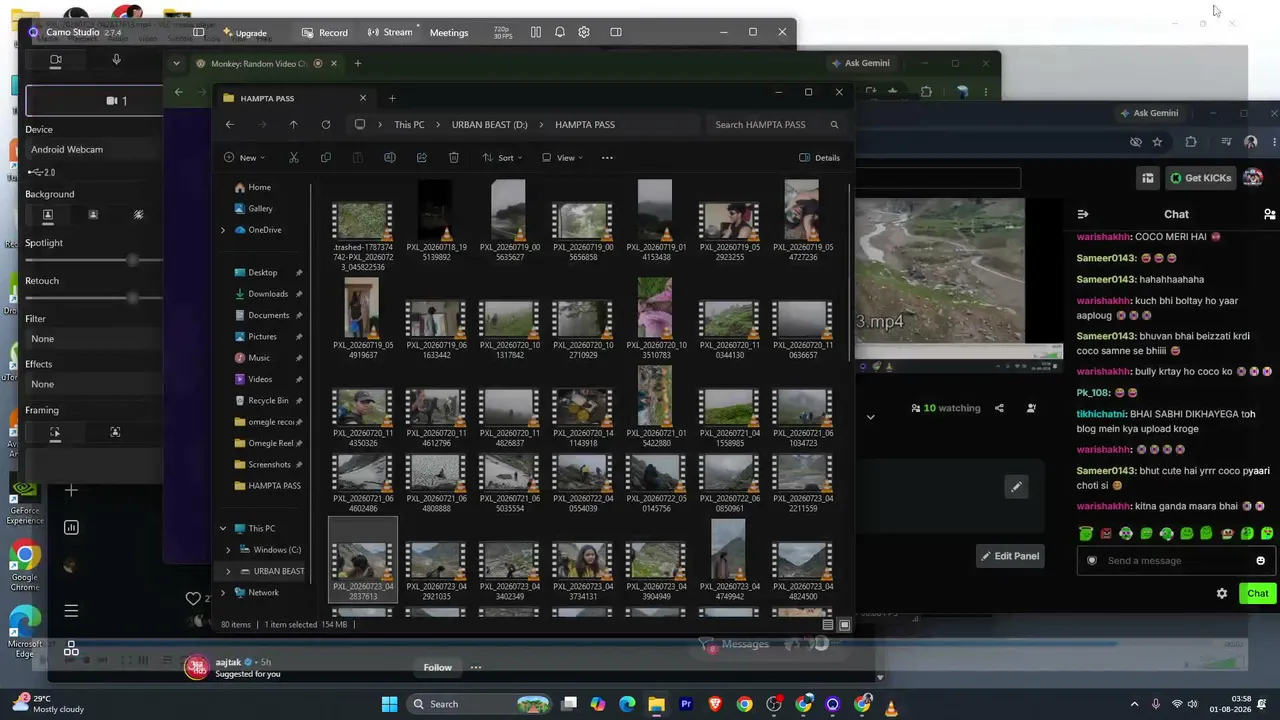The image size is (1280, 720).
Task: Click Get KICKs button
Action: click(1200, 178)
